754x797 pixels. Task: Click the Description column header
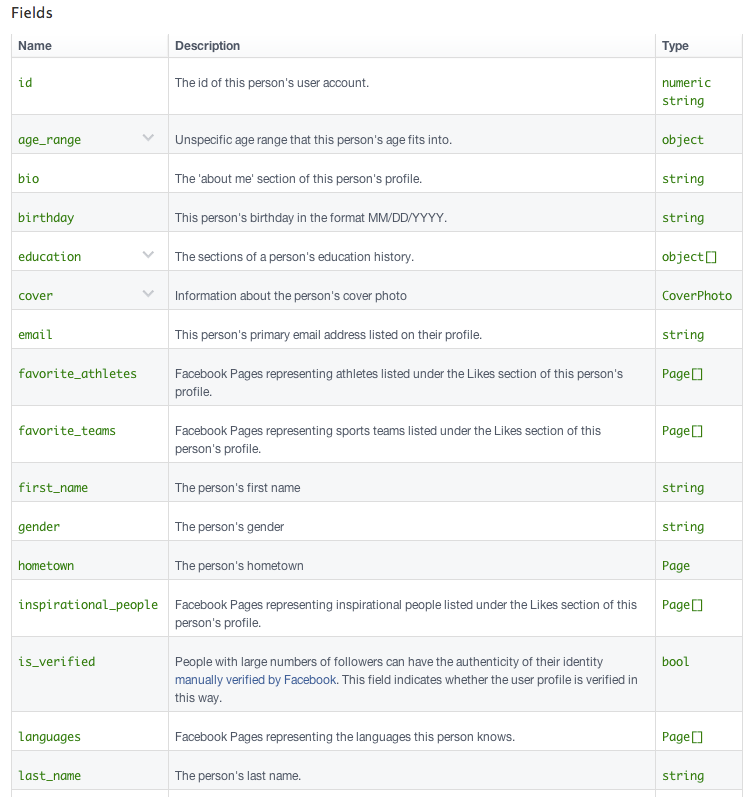click(x=207, y=46)
